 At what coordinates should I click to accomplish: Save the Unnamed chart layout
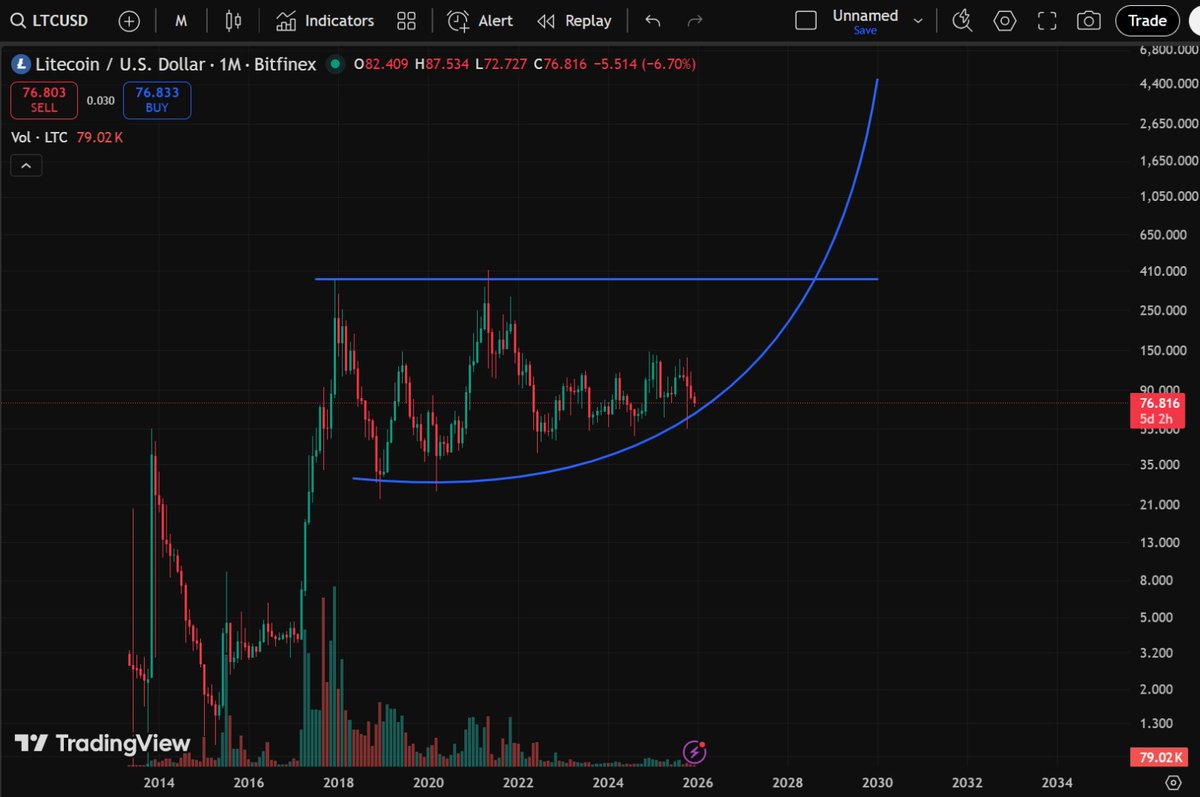point(865,31)
